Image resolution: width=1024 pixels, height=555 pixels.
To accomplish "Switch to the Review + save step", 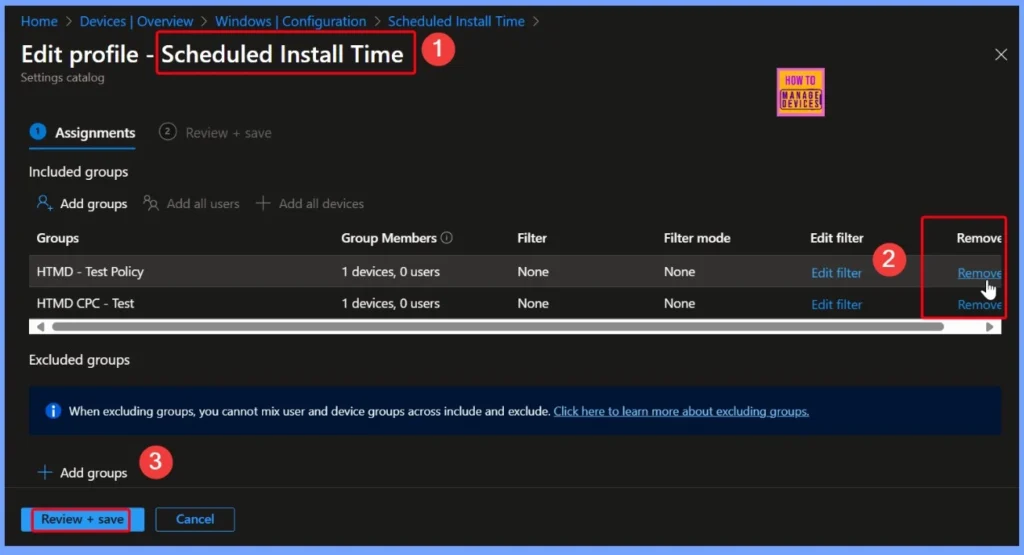I will 216,133.
